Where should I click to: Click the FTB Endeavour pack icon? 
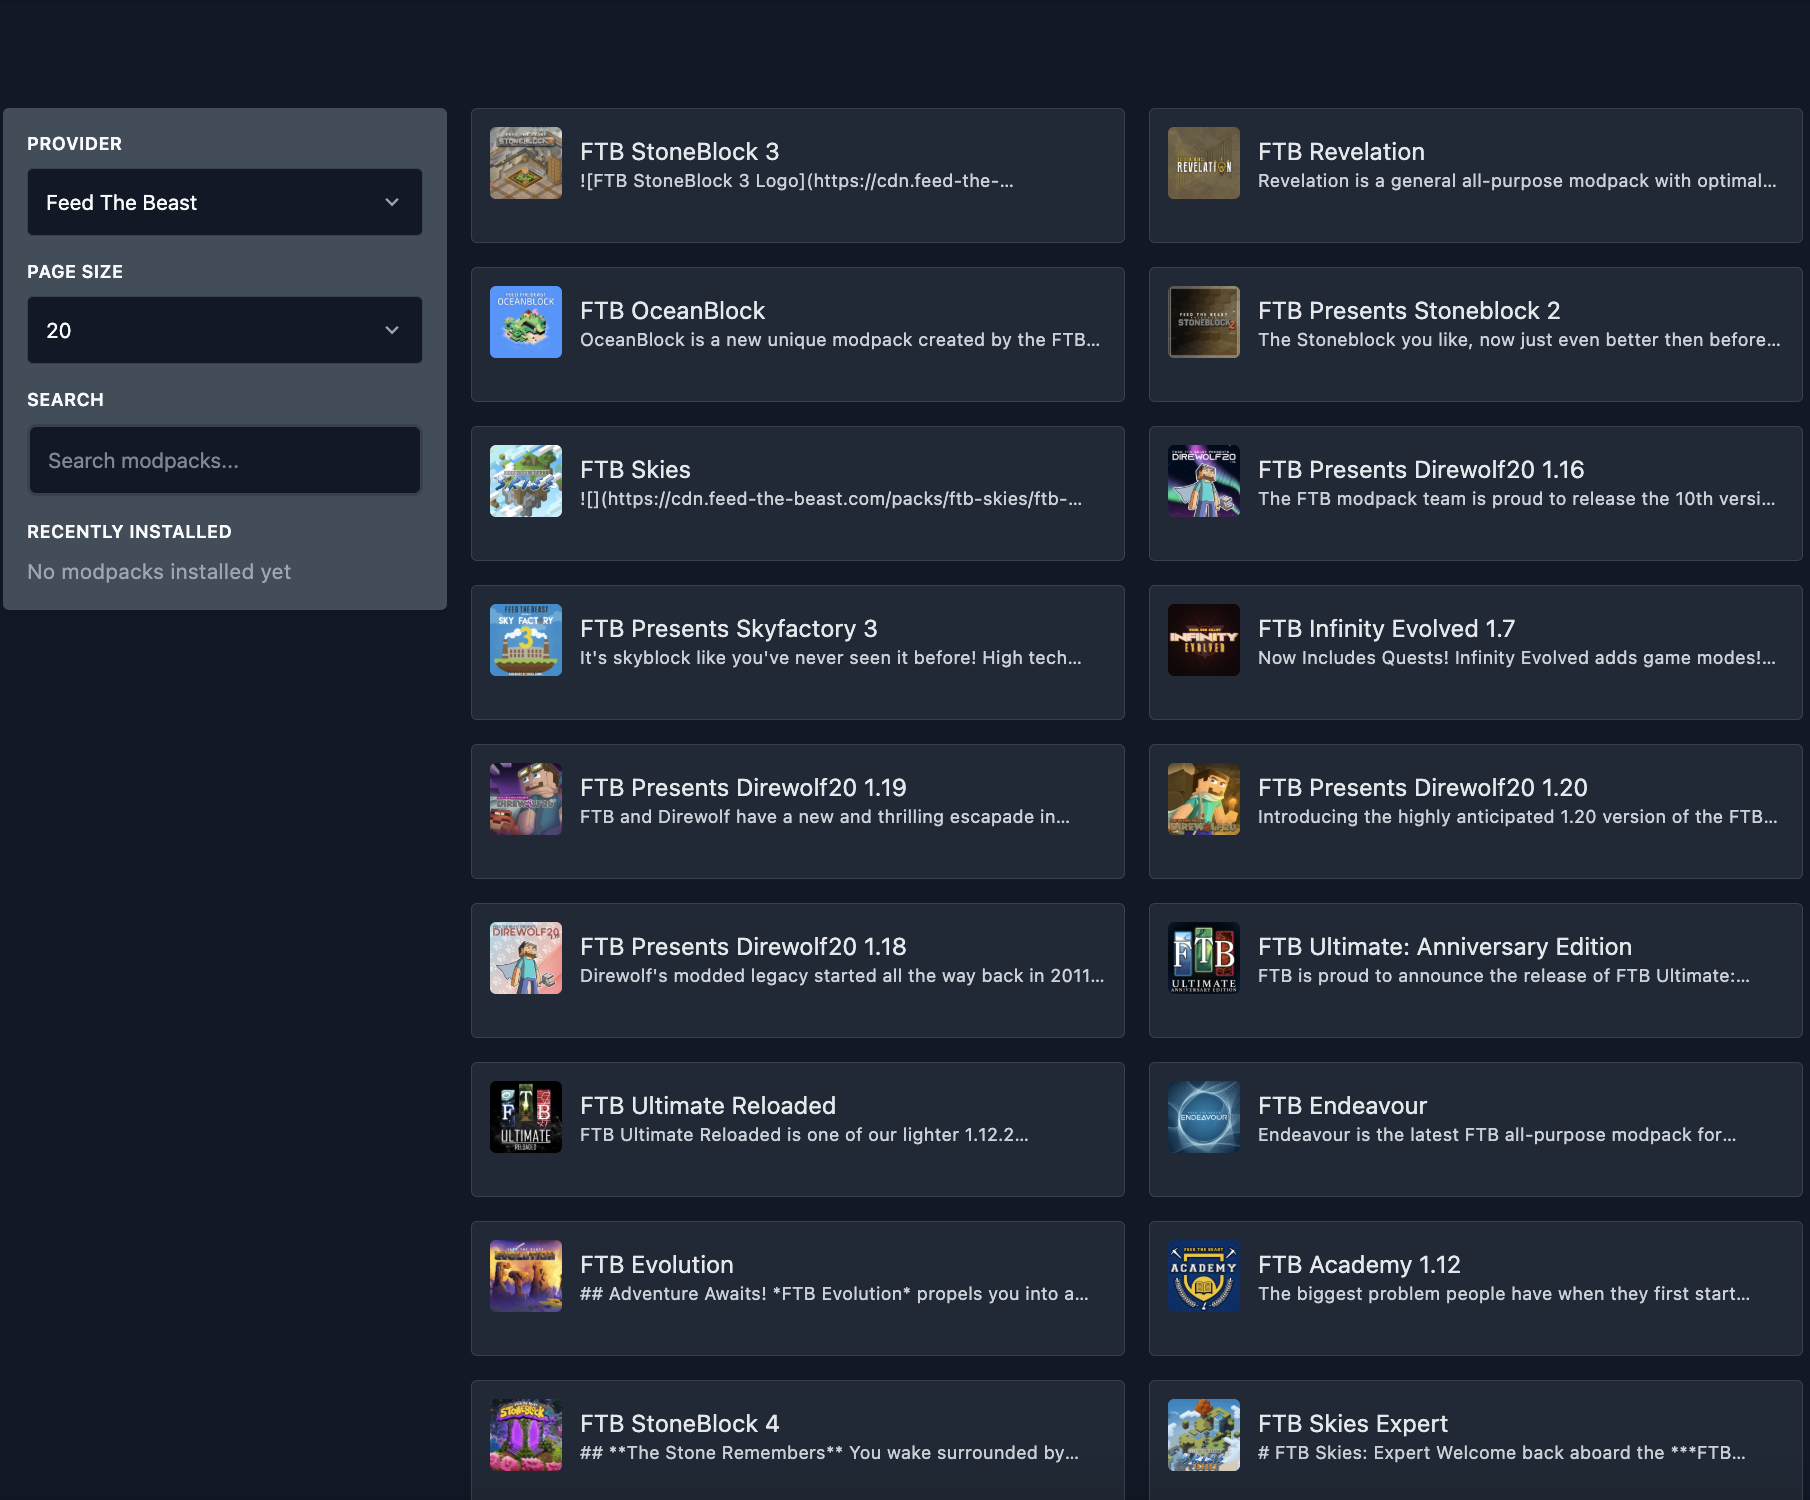(x=1203, y=1117)
